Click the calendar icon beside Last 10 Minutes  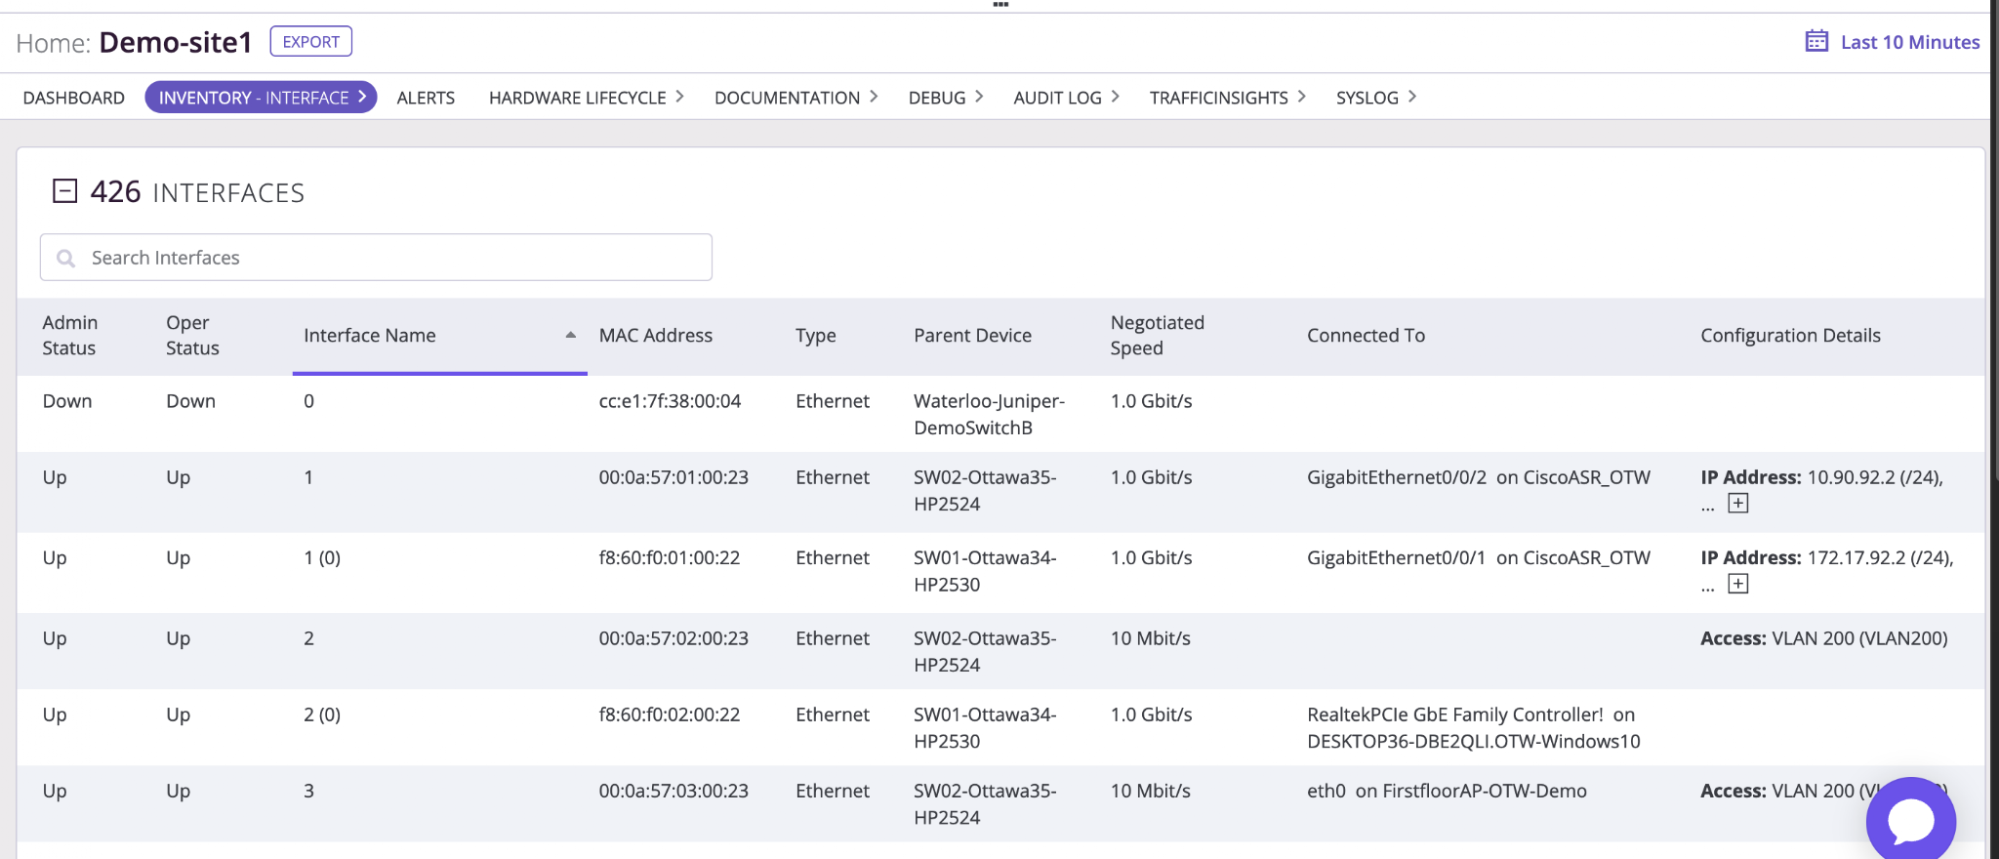(1816, 41)
